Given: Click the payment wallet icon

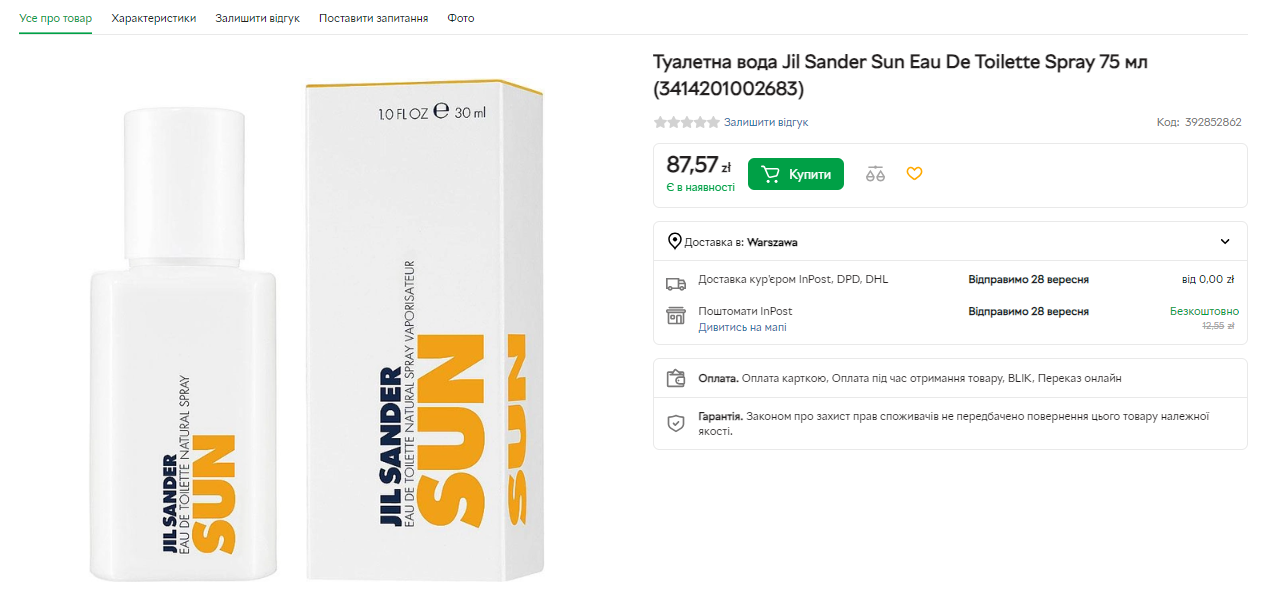Looking at the screenshot, I should pyautogui.click(x=676, y=379).
